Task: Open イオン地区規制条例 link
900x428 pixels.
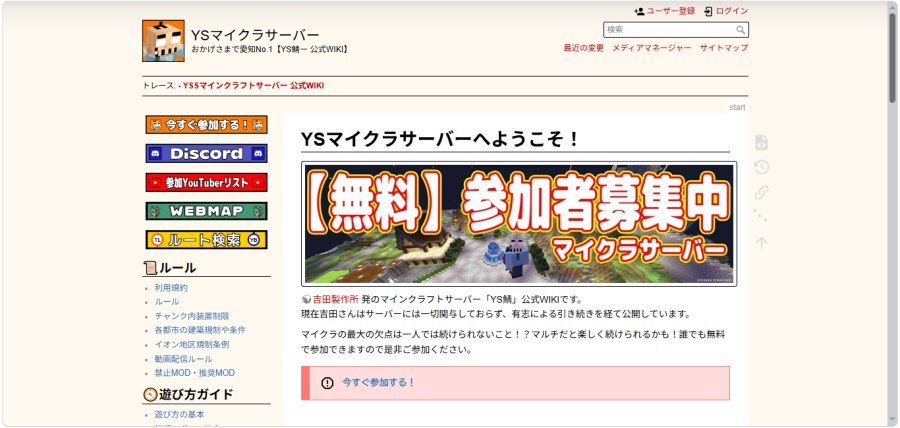Action: [192, 345]
